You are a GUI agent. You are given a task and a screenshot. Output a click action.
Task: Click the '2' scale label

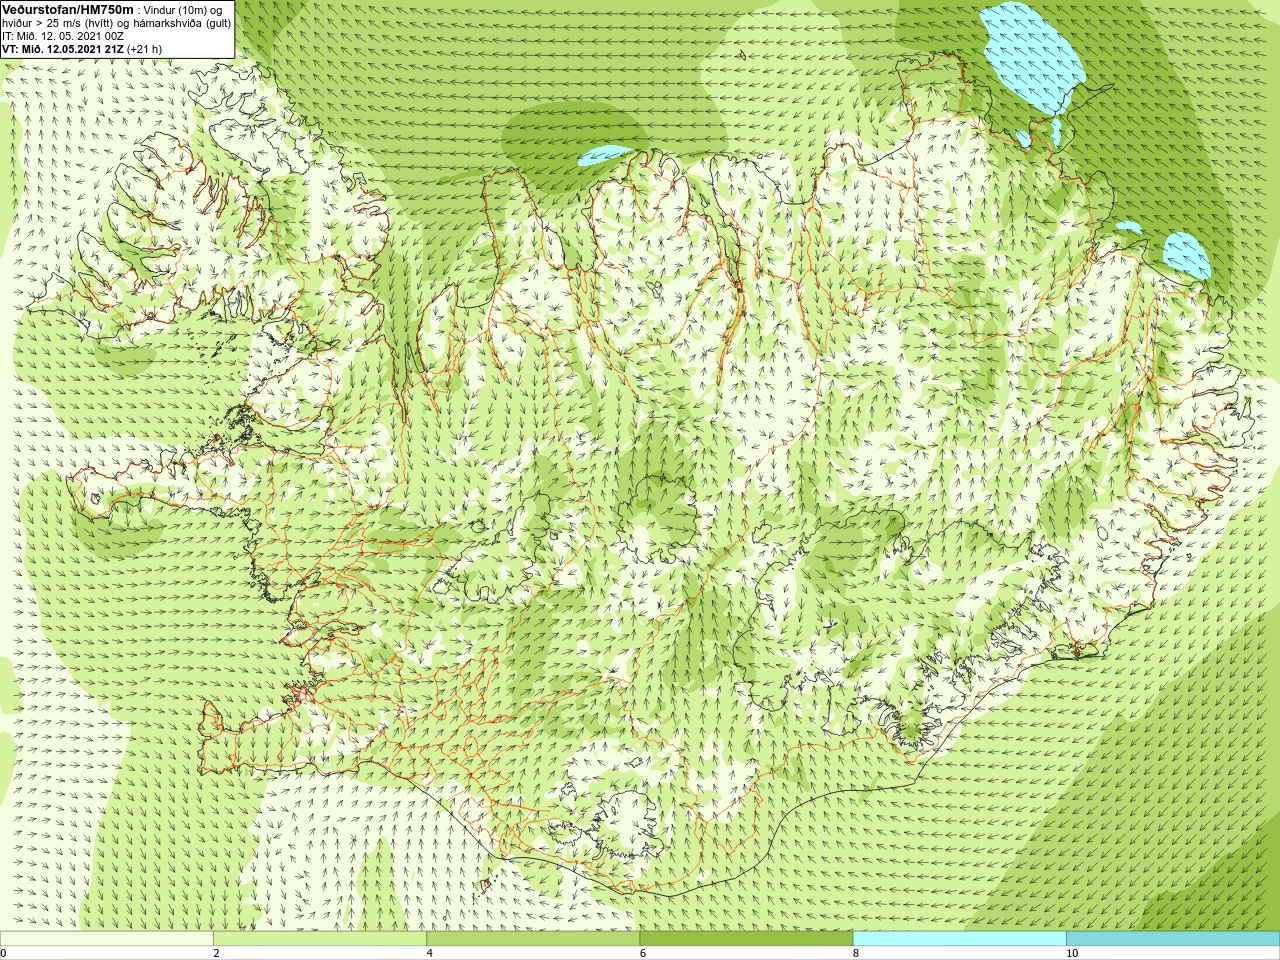click(216, 953)
